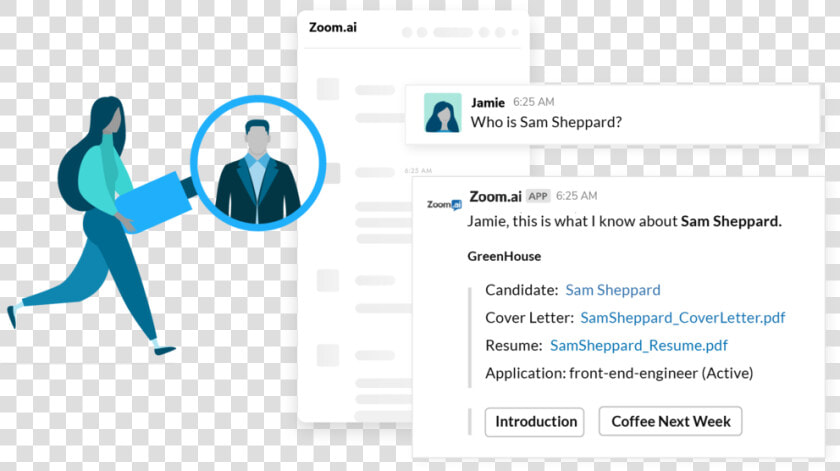Click the 6:25 AM timestamp on Jamie's message
The image size is (840, 471).
coord(534,102)
